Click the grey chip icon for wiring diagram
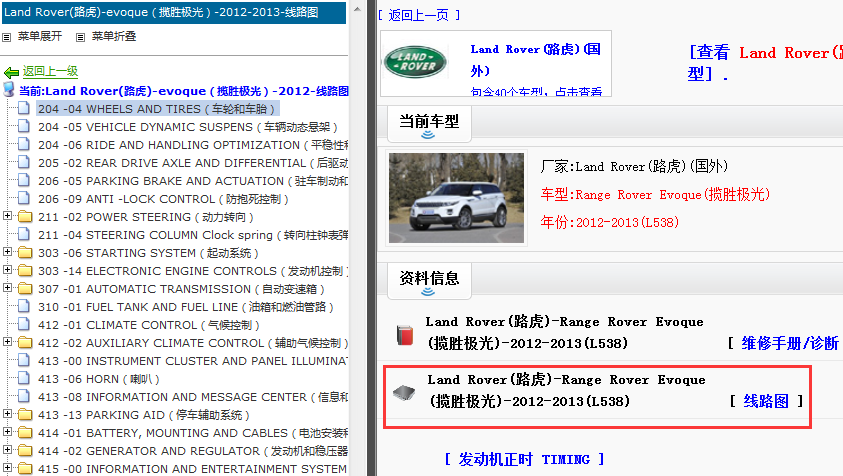843x476 pixels. (404, 393)
